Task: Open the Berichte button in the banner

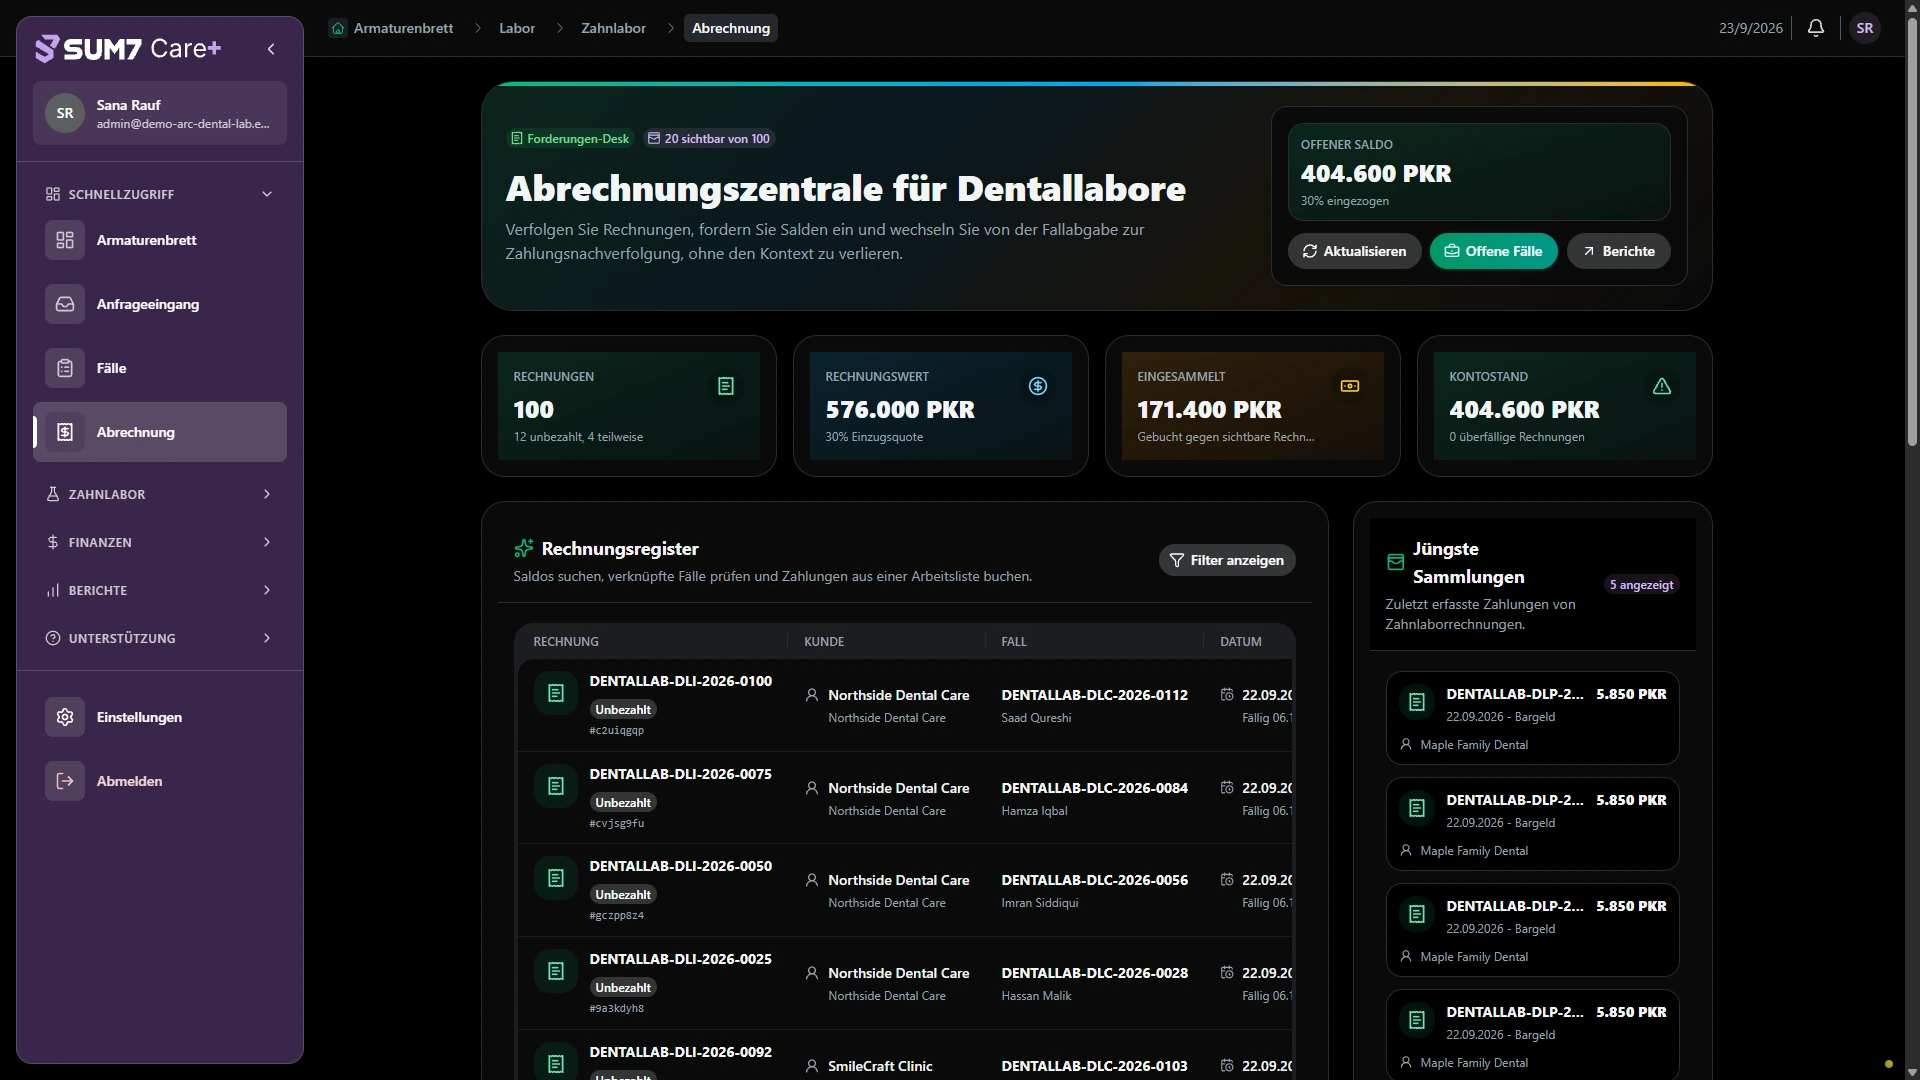Action: tap(1618, 251)
